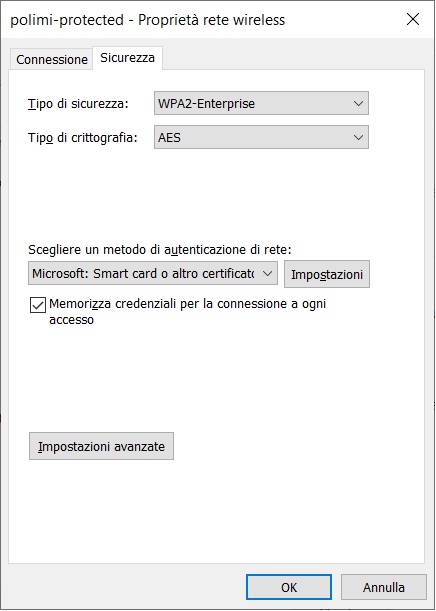Click the Memorizza credenziali per la connessione label

pos(187,311)
